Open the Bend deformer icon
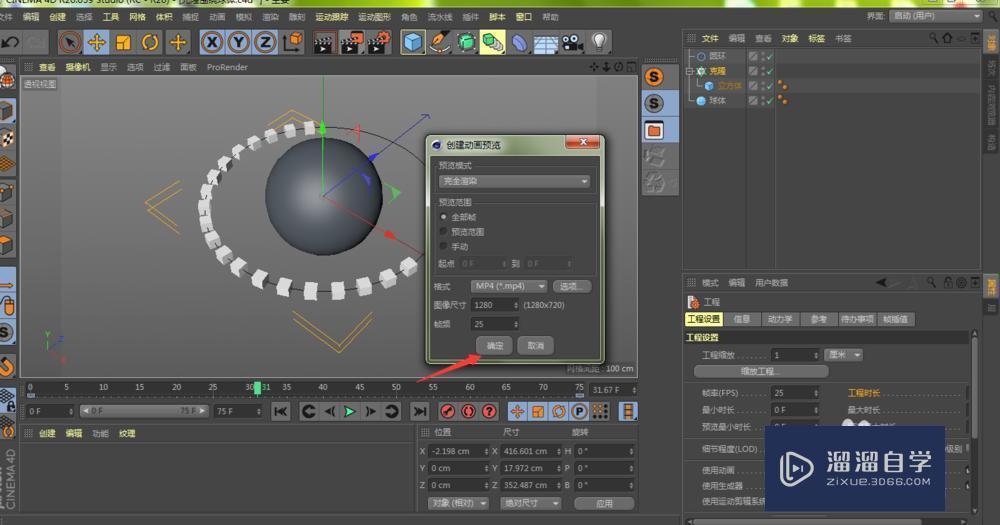 pos(520,43)
